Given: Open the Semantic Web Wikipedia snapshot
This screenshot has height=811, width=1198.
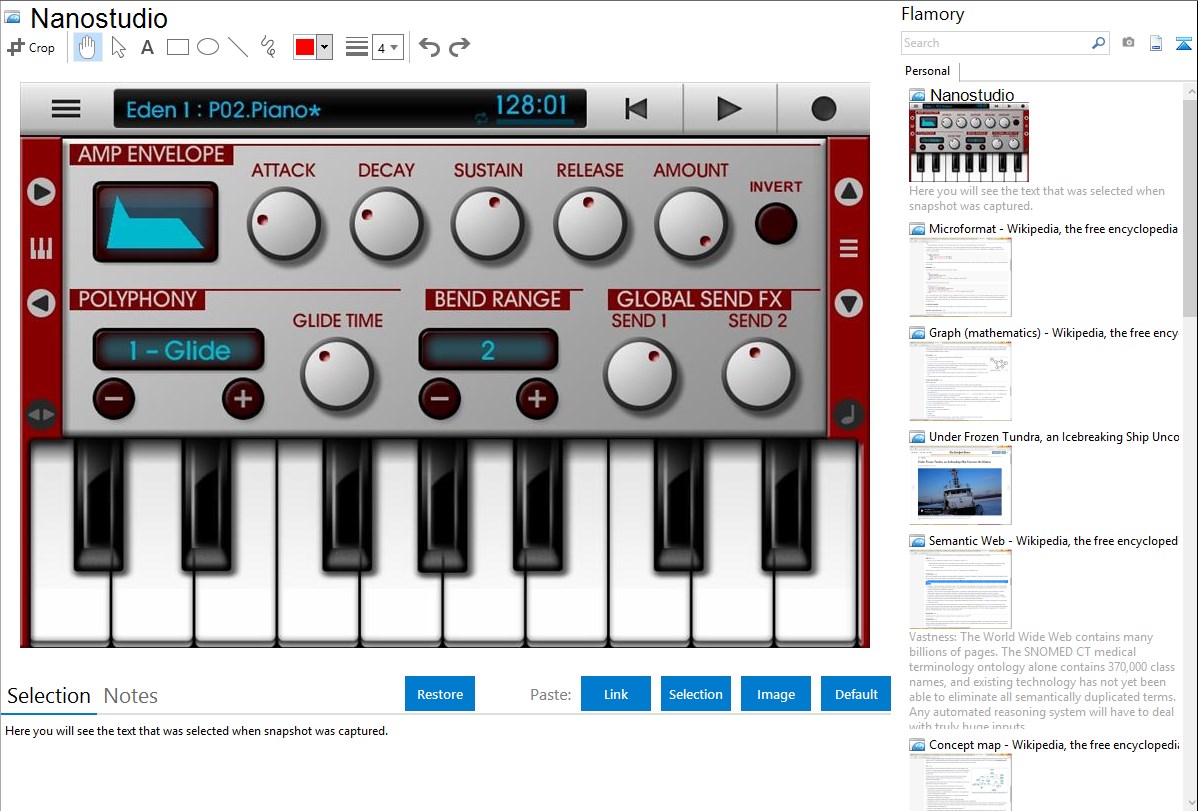Looking at the screenshot, I should tap(960, 589).
